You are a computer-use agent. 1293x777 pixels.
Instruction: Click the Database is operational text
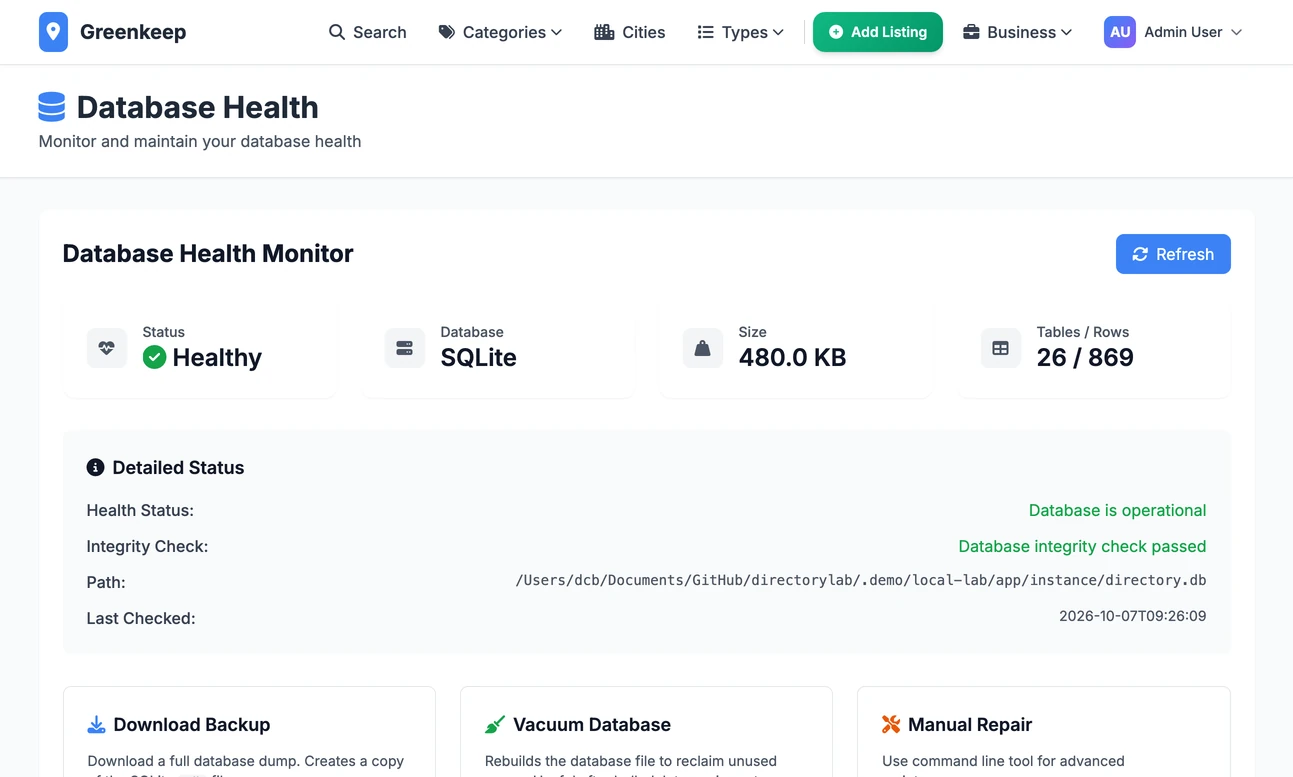point(1117,510)
